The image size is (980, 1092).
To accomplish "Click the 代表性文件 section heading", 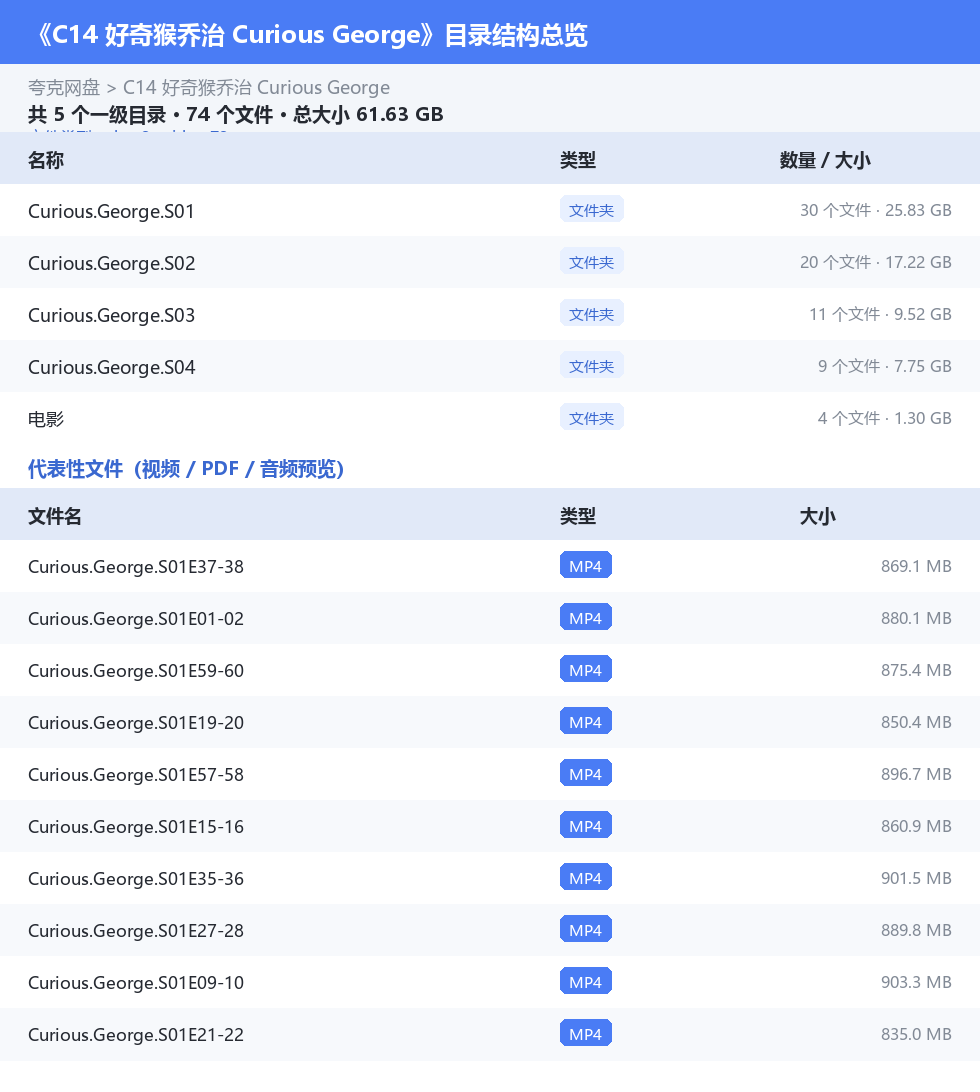I will click(186, 469).
